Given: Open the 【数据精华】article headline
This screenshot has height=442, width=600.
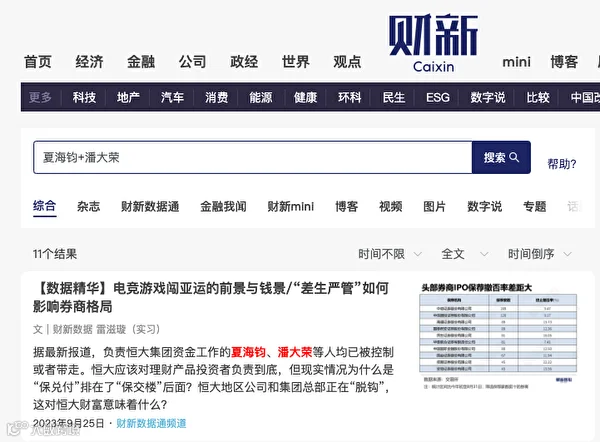Looking at the screenshot, I should (211, 297).
